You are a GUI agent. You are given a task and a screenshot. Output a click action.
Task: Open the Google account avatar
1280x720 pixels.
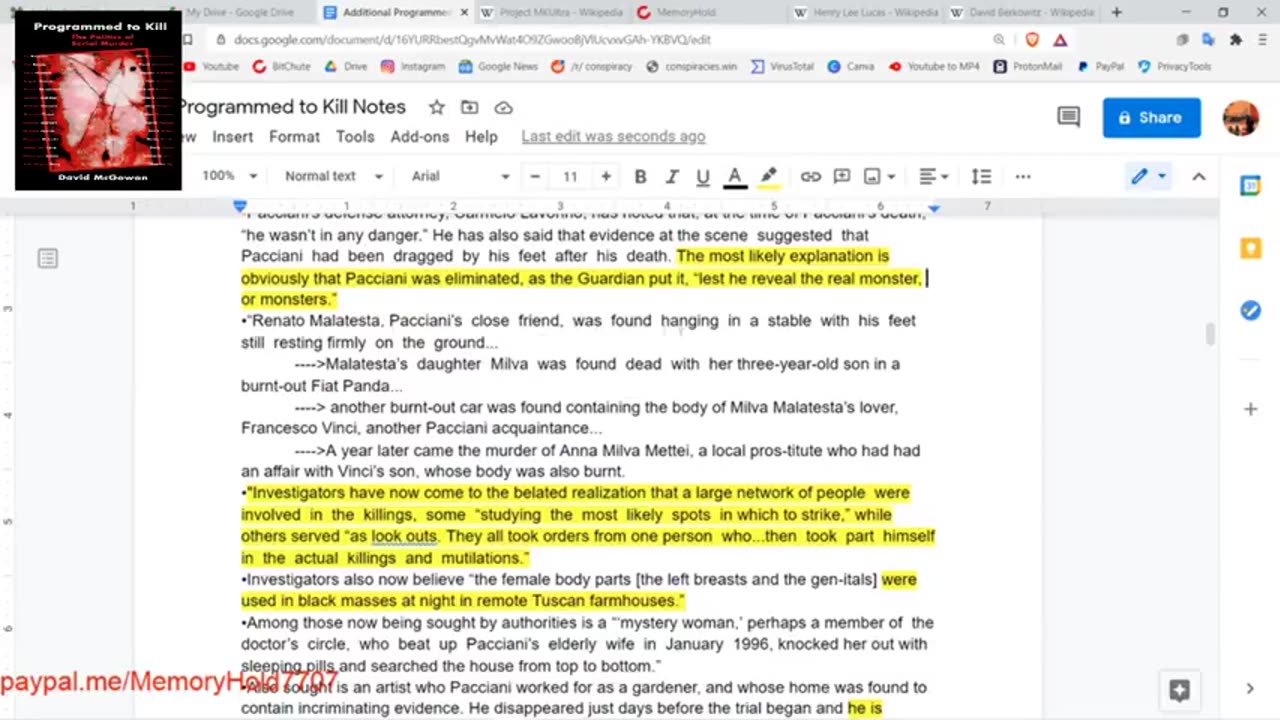coord(1241,117)
